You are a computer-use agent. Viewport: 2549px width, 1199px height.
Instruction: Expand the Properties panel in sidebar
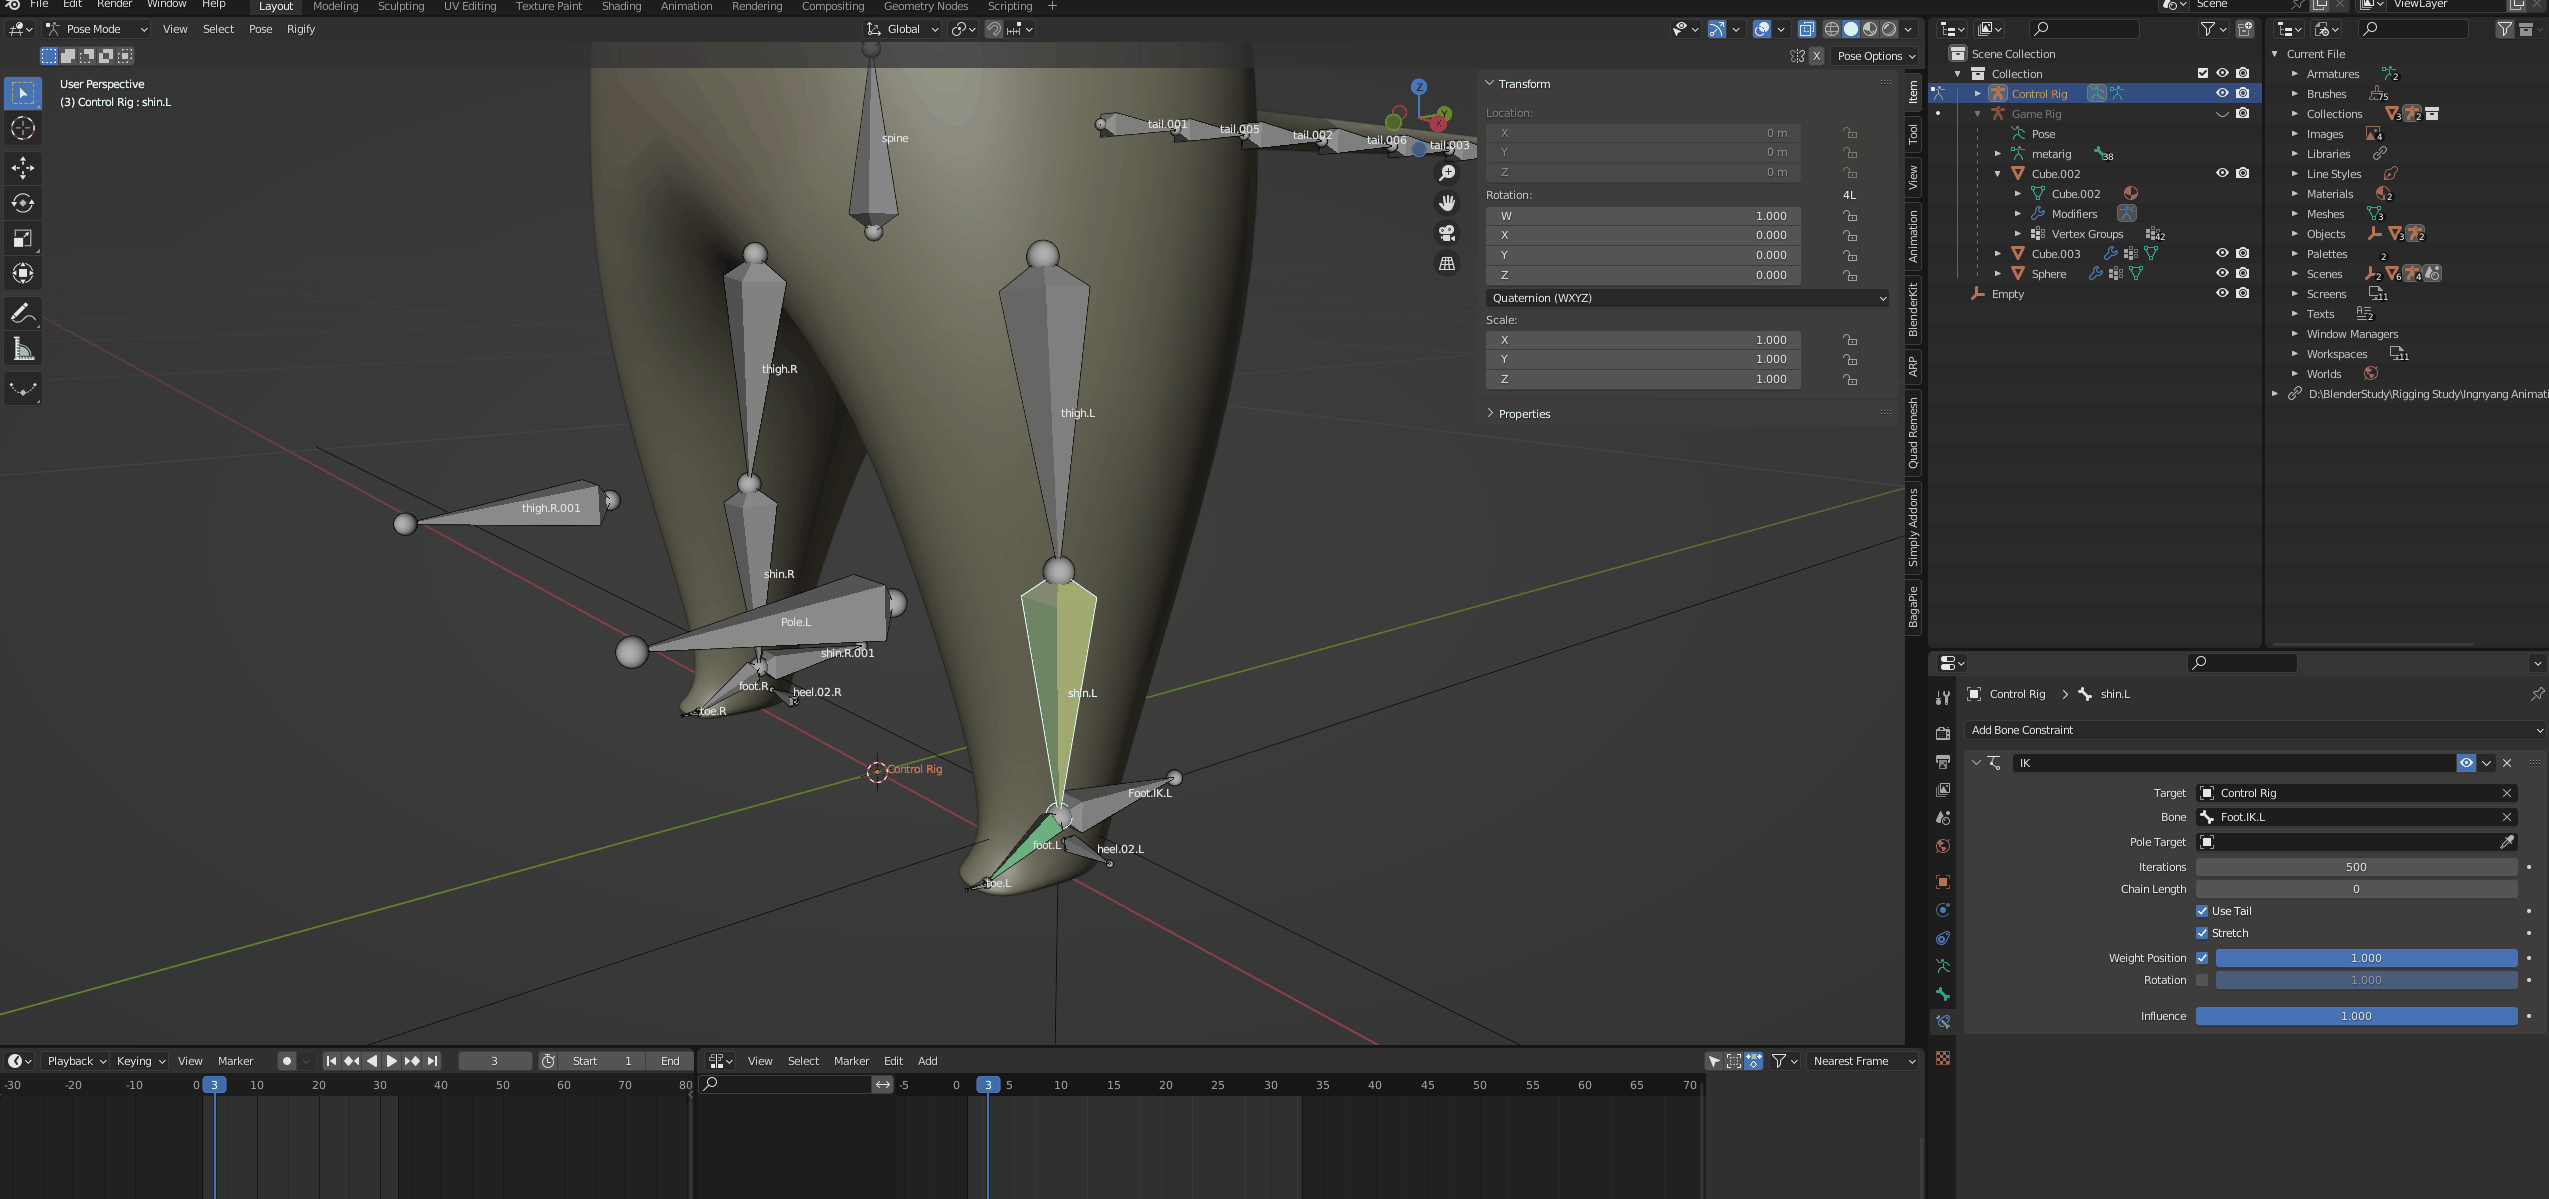coord(1523,414)
